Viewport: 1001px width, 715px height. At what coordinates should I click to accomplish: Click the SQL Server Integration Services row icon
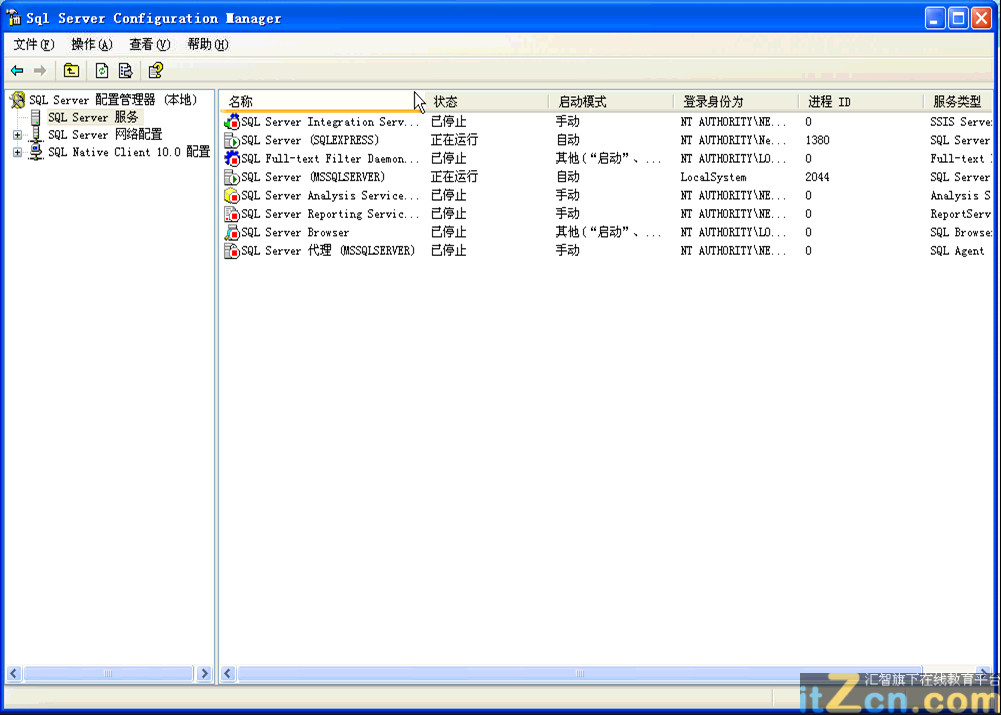[232, 122]
